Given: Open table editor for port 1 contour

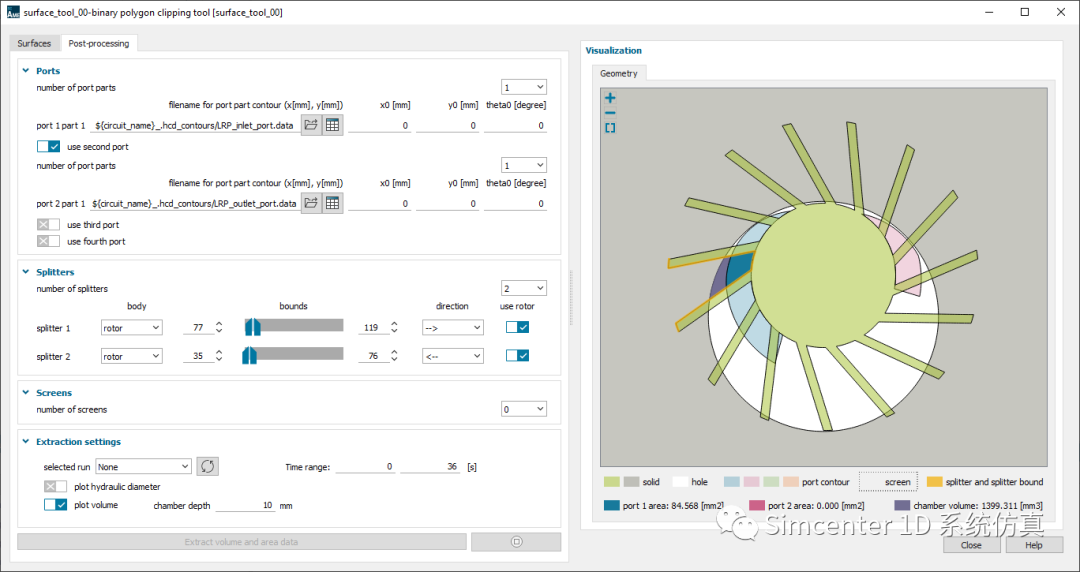Looking at the screenshot, I should tap(333, 125).
